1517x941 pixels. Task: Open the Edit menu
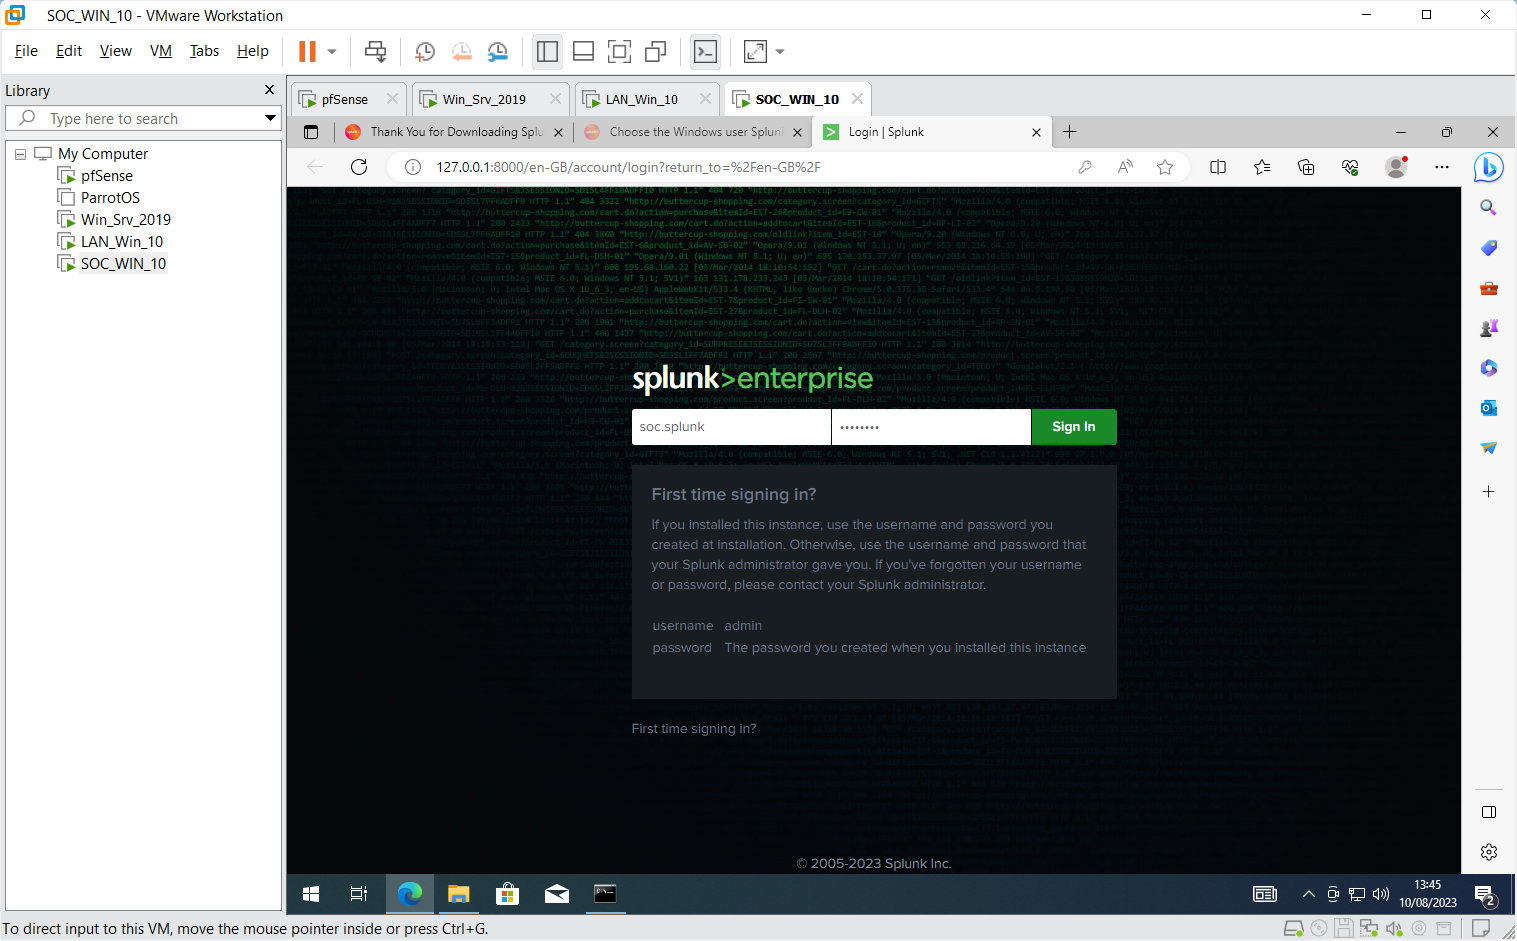coord(69,51)
